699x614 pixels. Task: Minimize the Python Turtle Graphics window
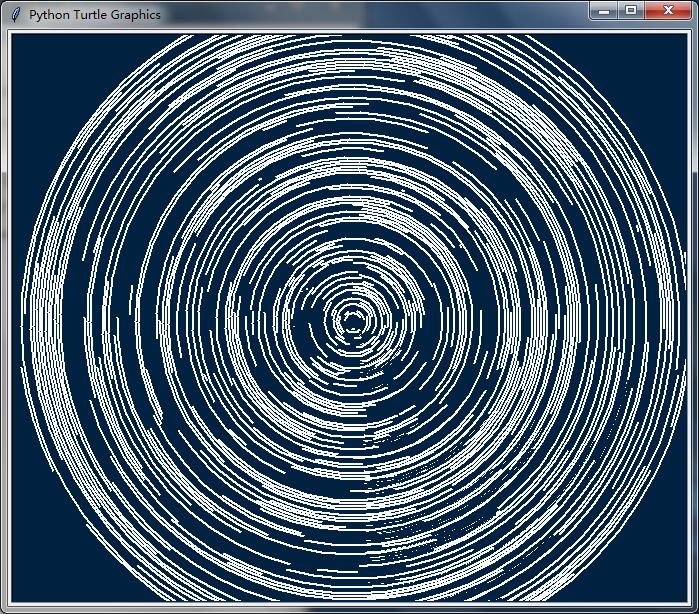[x=604, y=11]
